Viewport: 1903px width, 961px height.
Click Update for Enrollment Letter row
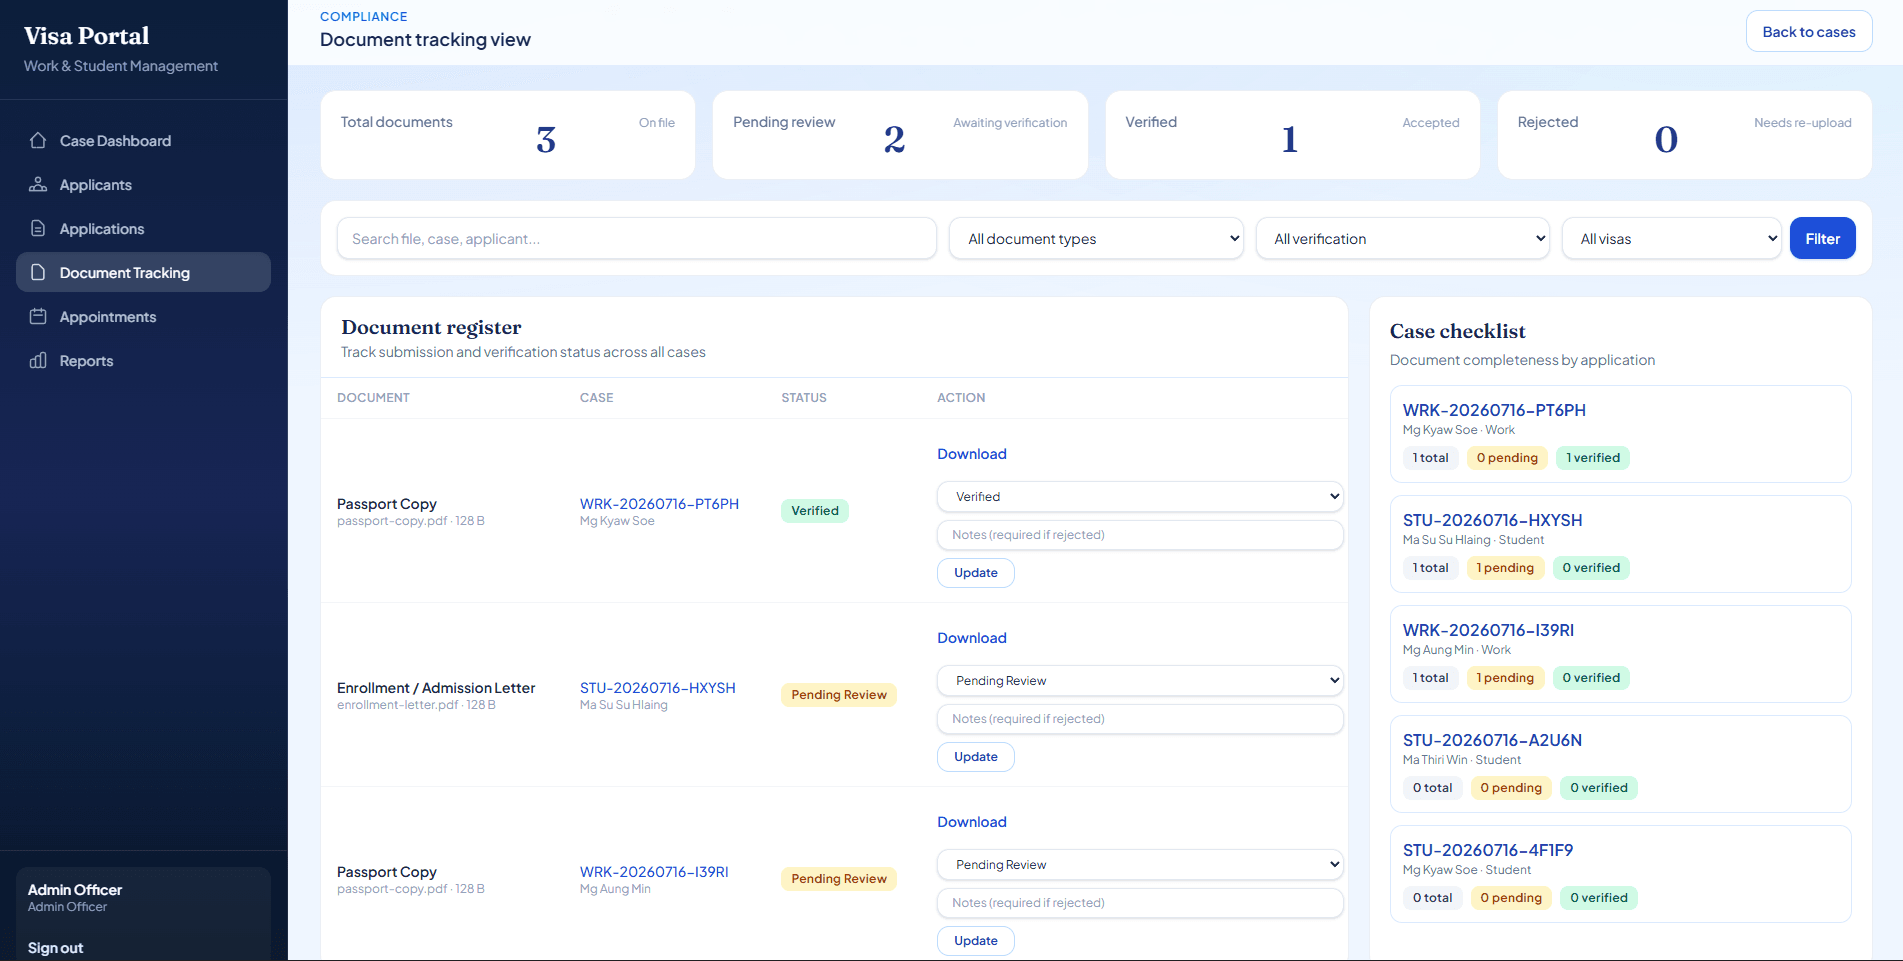tap(975, 757)
